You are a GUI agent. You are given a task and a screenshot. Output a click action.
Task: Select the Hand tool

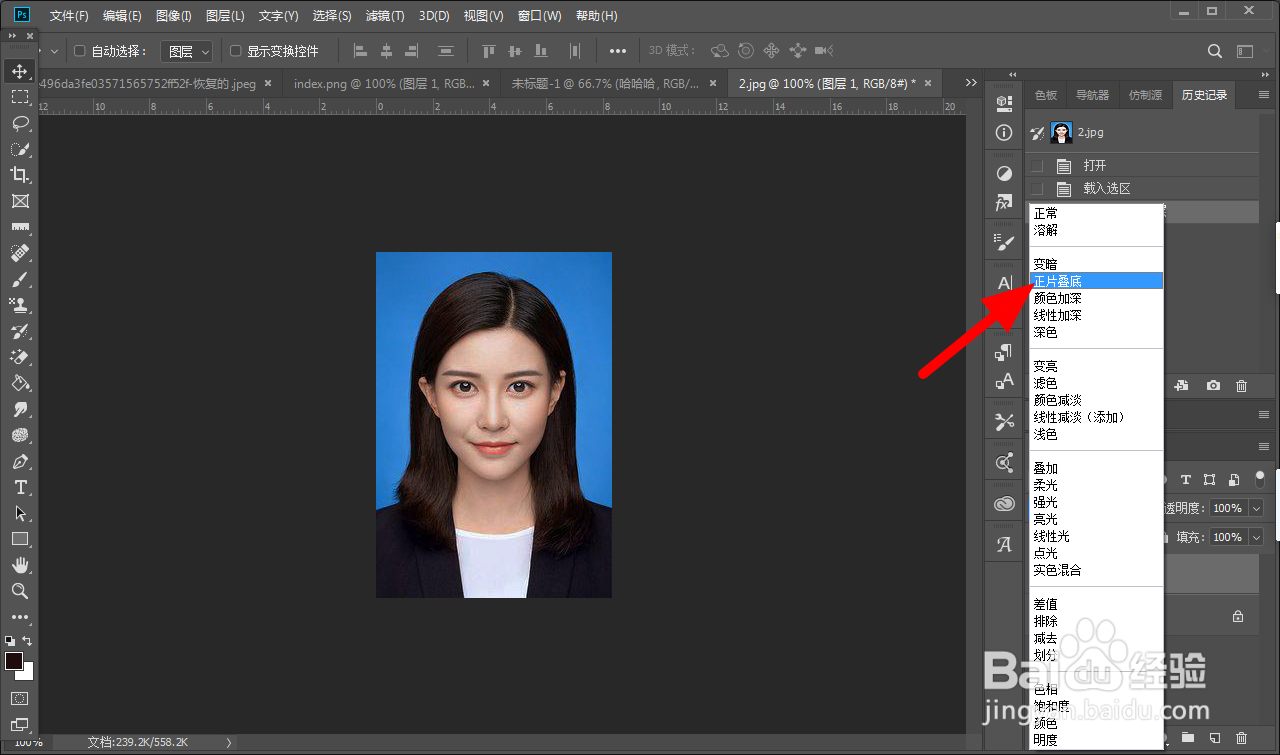point(20,565)
